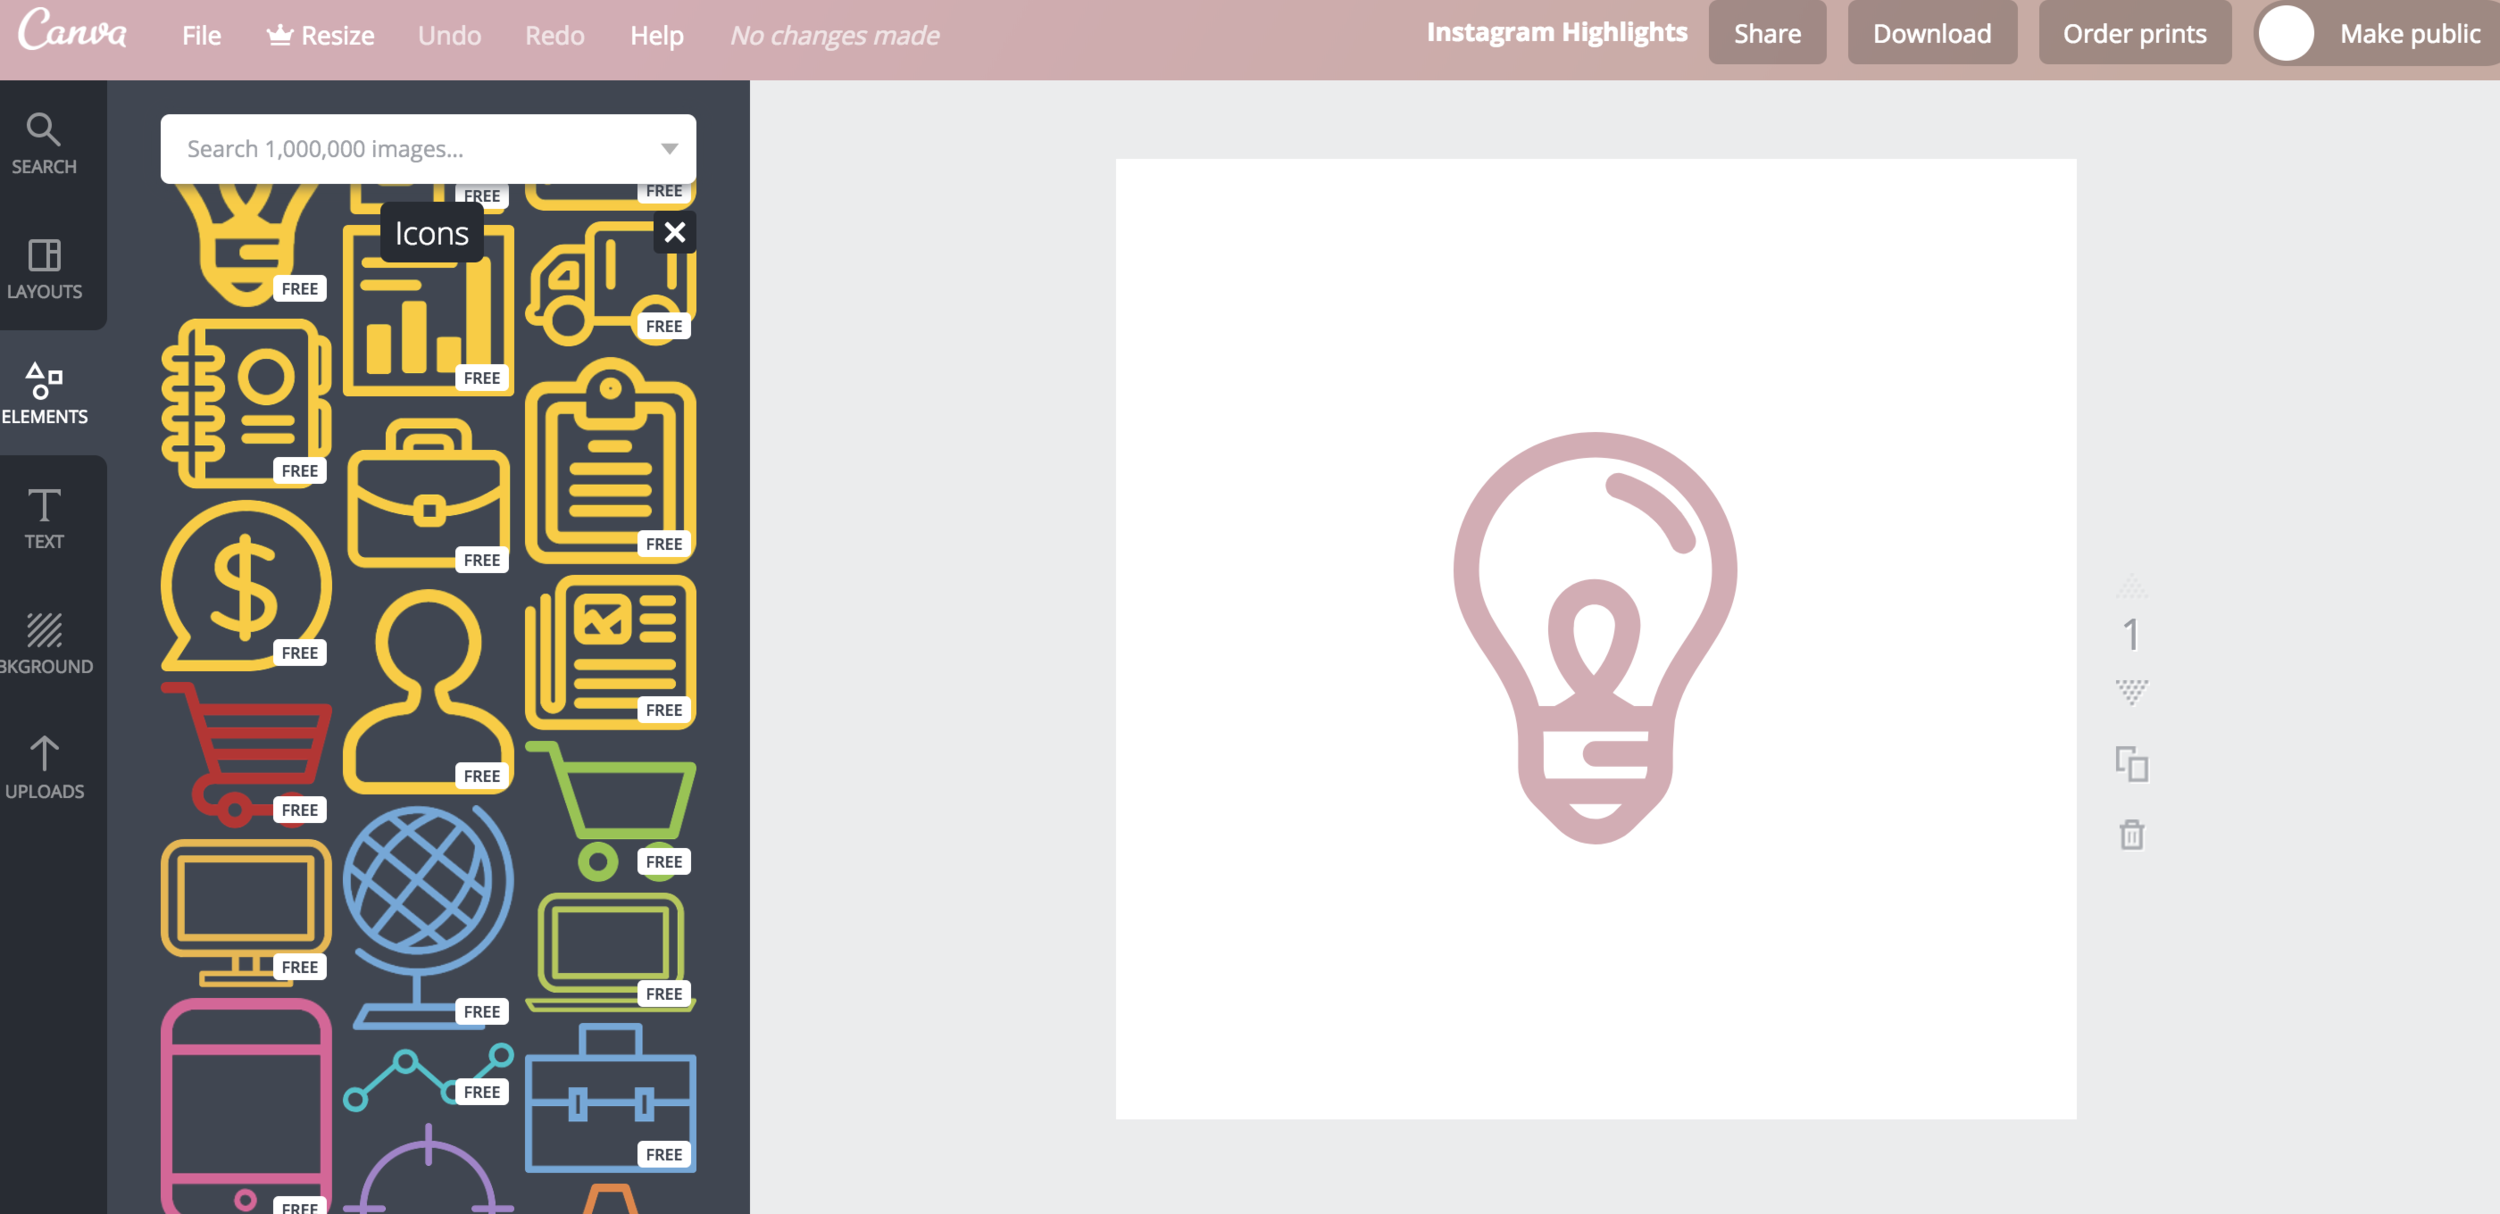Open the Search tab in sidebar
This screenshot has height=1214, width=2500.
click(44, 145)
